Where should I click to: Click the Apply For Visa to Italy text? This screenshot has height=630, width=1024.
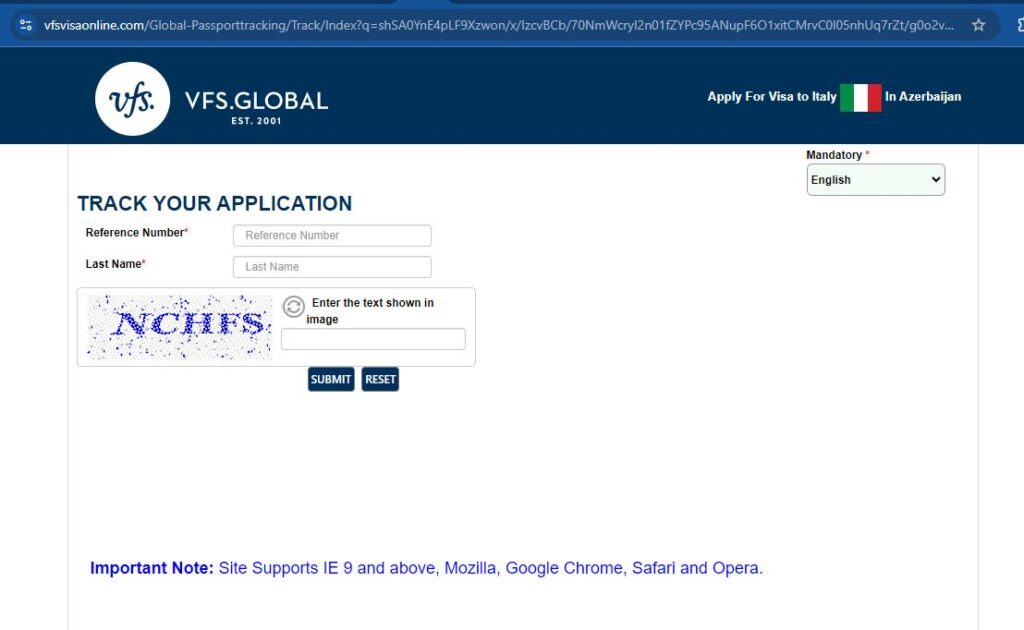point(773,97)
